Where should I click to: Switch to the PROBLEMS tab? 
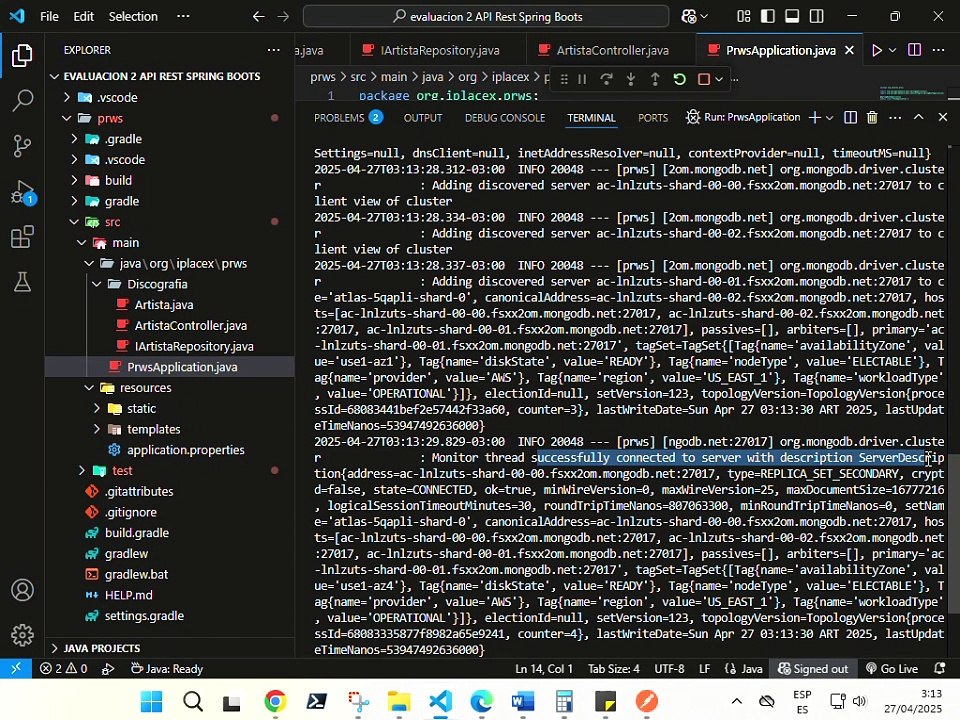pyautogui.click(x=348, y=118)
